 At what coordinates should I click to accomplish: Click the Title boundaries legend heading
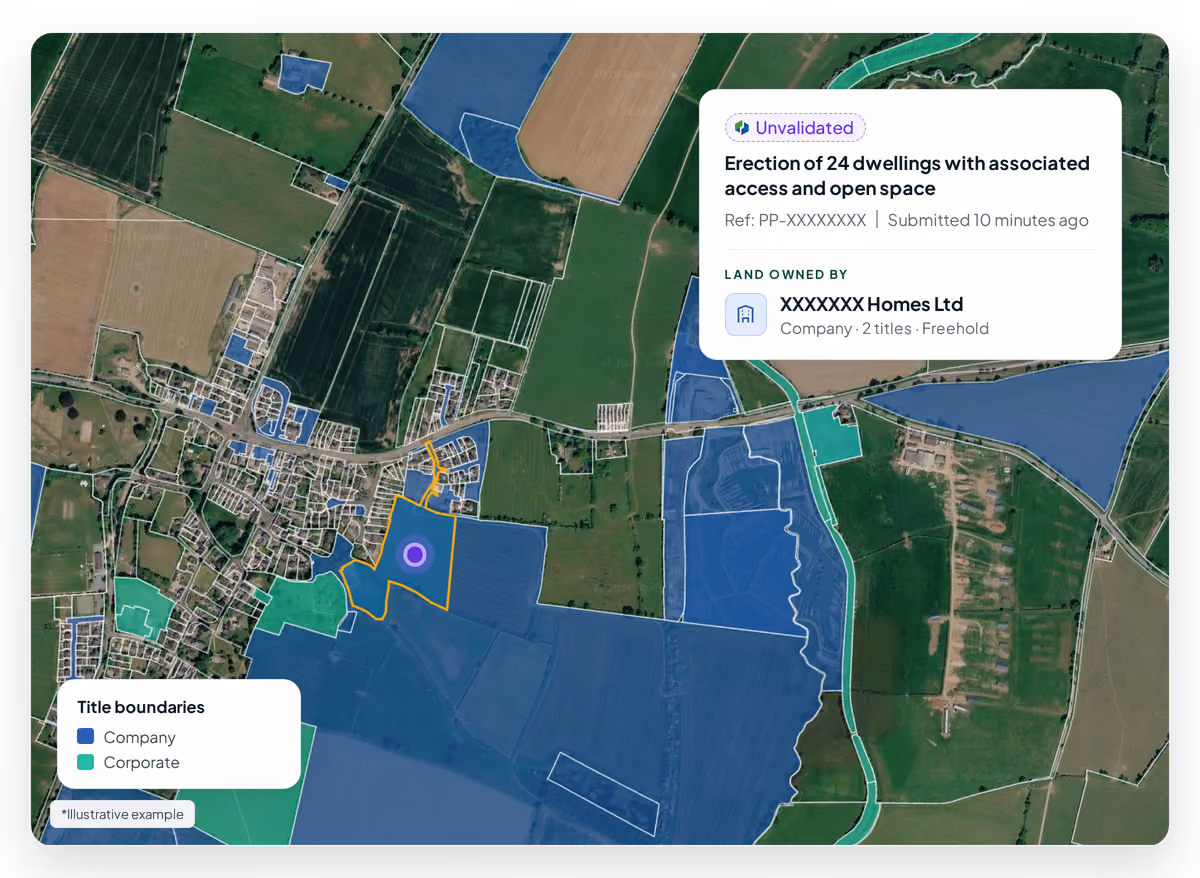coord(141,707)
